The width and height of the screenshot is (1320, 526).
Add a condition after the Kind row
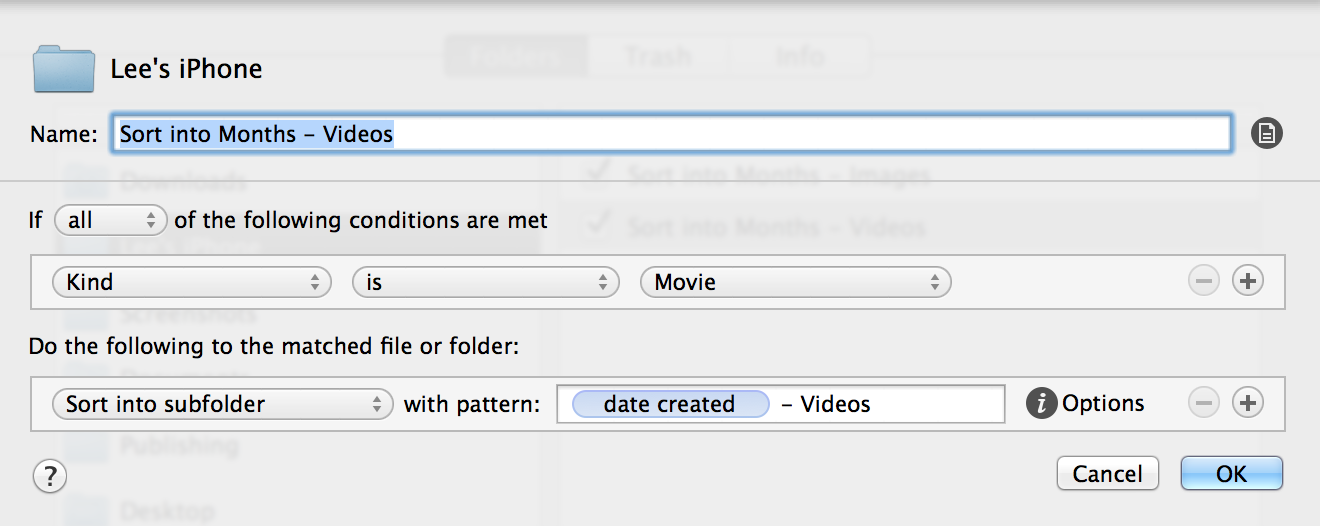click(1246, 282)
